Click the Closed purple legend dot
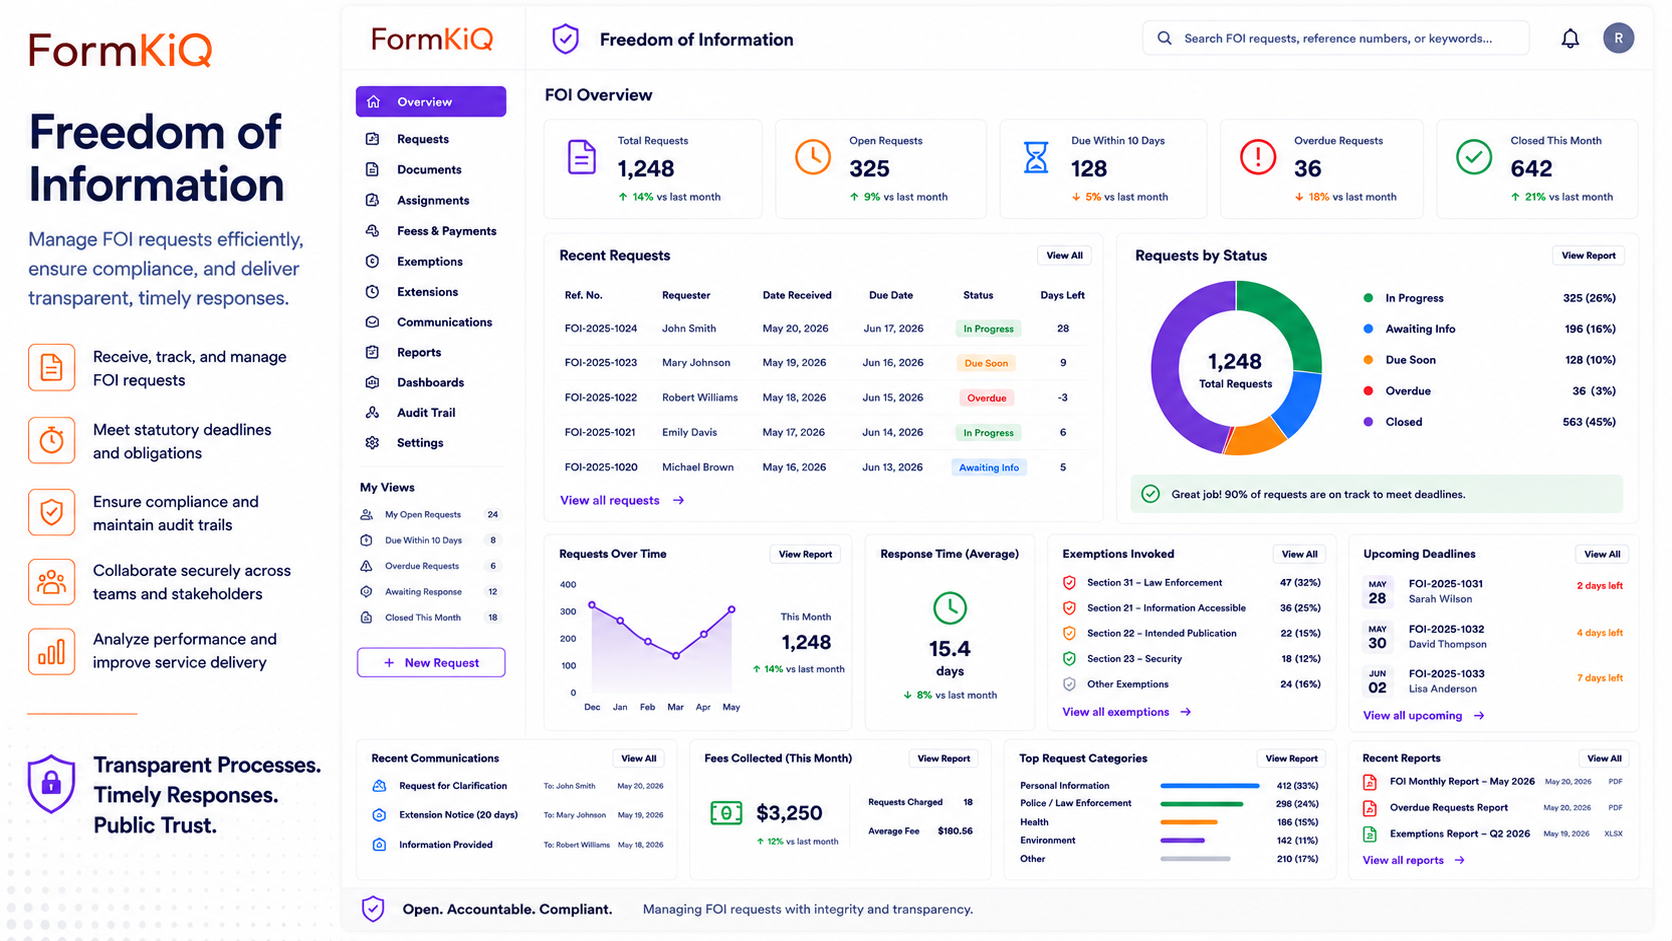 [x=1368, y=422]
